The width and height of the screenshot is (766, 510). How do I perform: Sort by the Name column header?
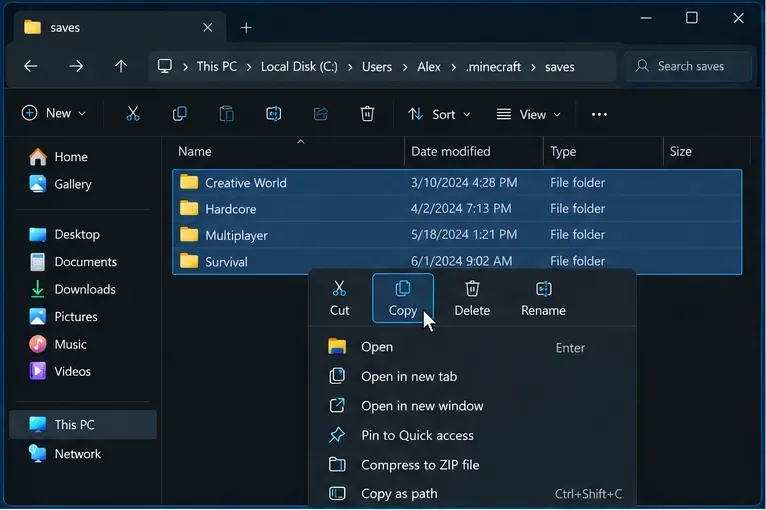[288, 151]
